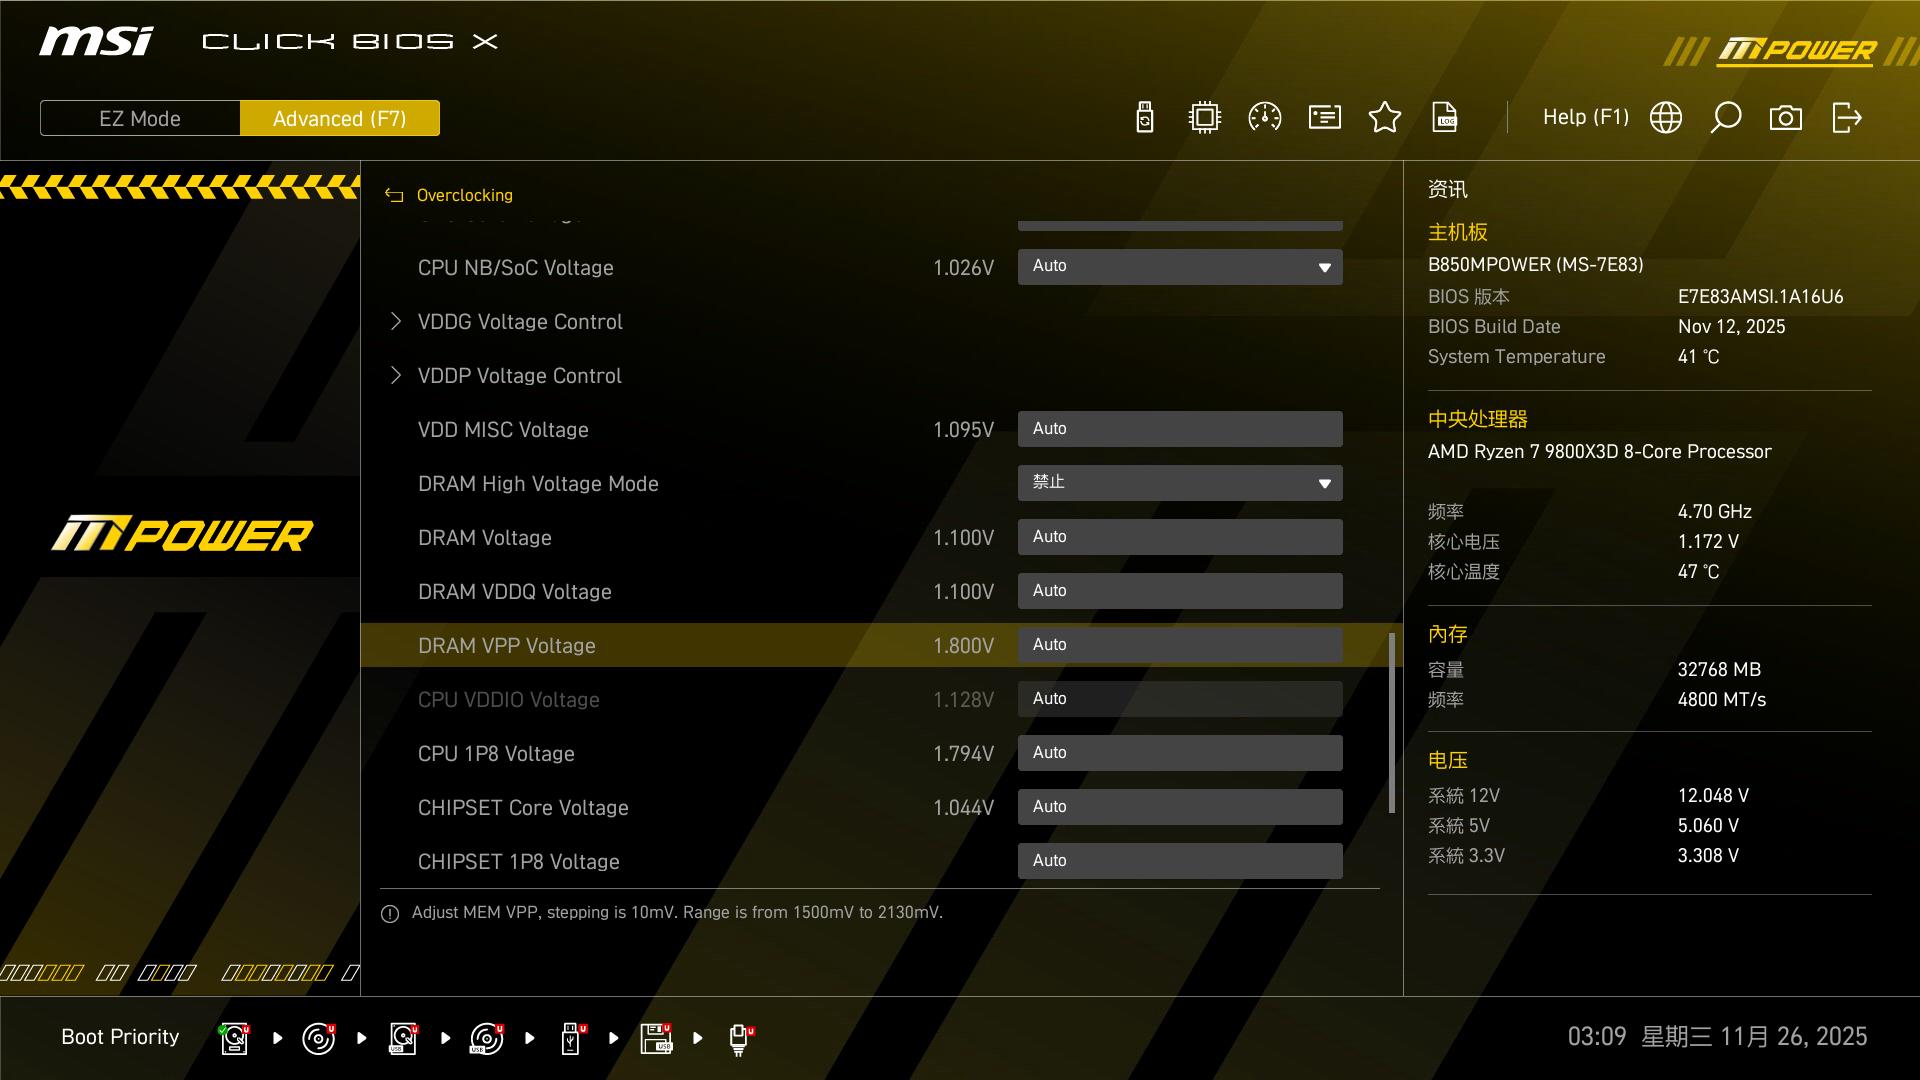The width and height of the screenshot is (1920, 1080).
Task: Click the DRAM VPP Voltage input field
Action: [1180, 645]
